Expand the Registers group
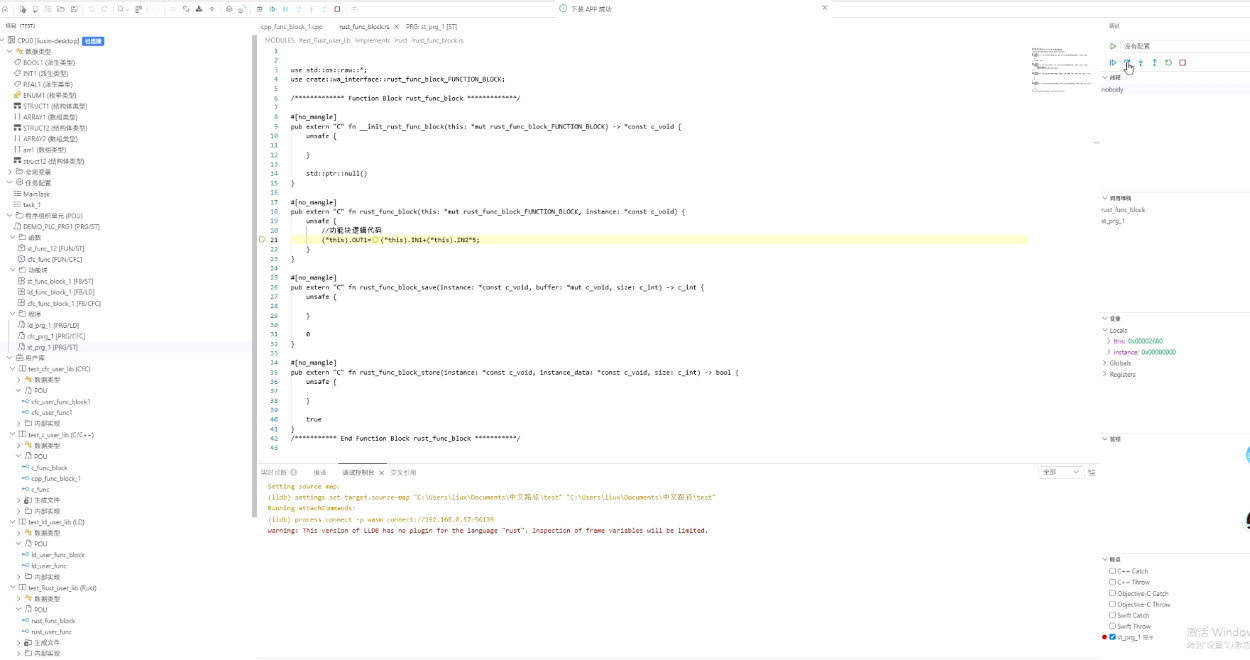 coord(1106,374)
